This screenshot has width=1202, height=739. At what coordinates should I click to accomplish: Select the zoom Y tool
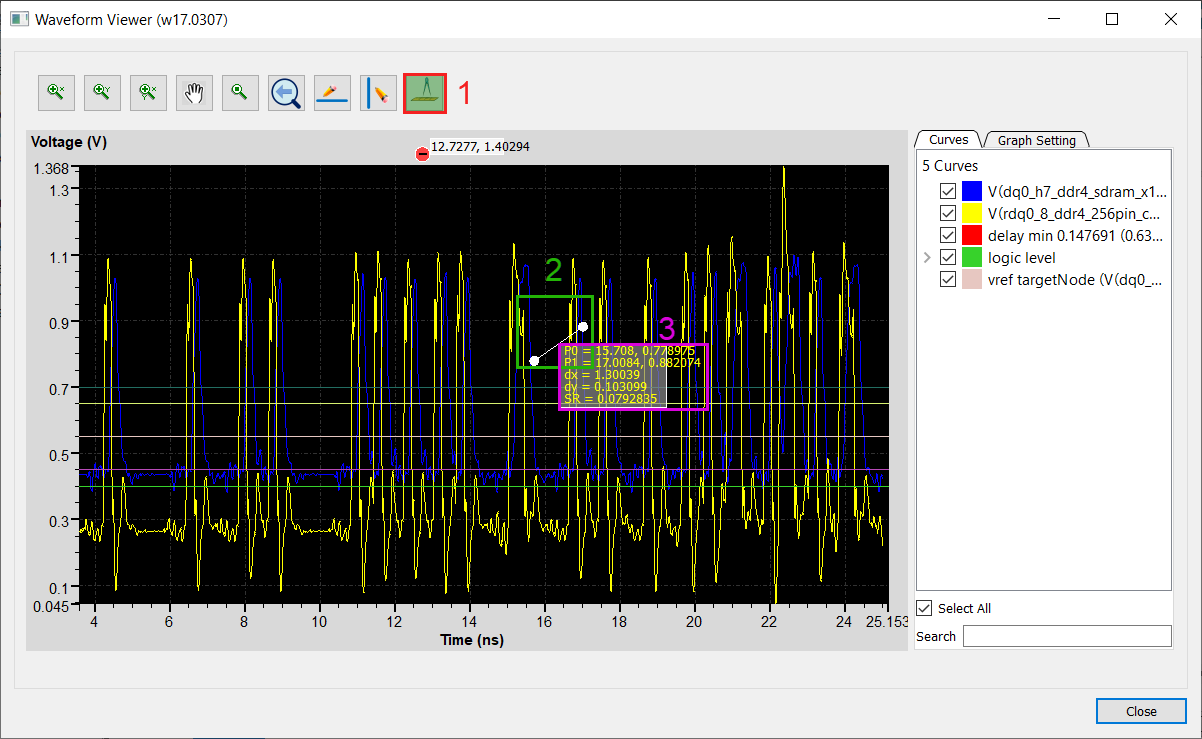[102, 92]
